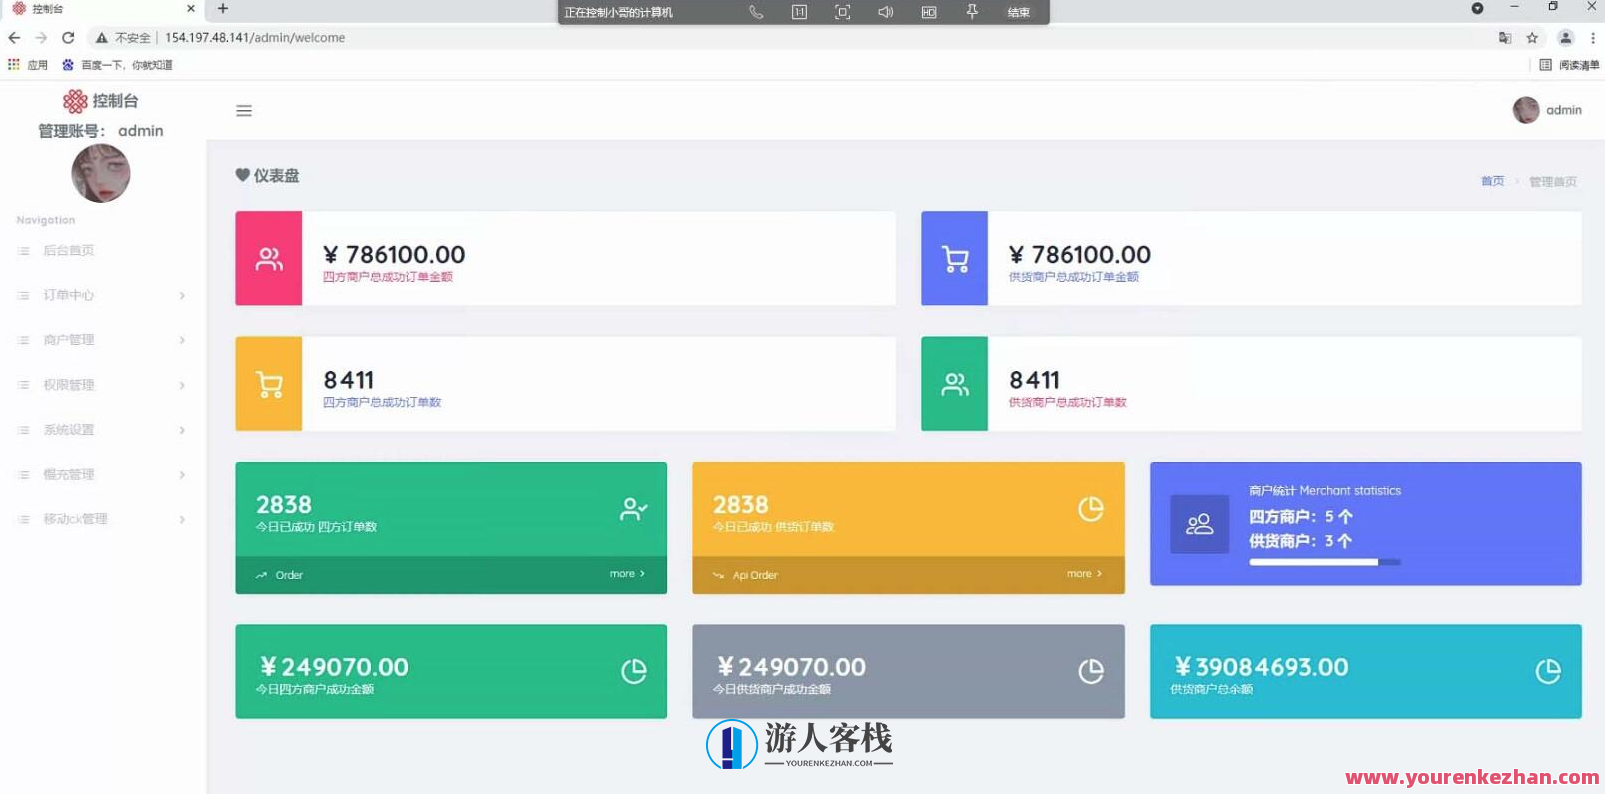1605x794 pixels.
Task: Open 移动ck管理 menu item
Action: pyautogui.click(x=75, y=519)
